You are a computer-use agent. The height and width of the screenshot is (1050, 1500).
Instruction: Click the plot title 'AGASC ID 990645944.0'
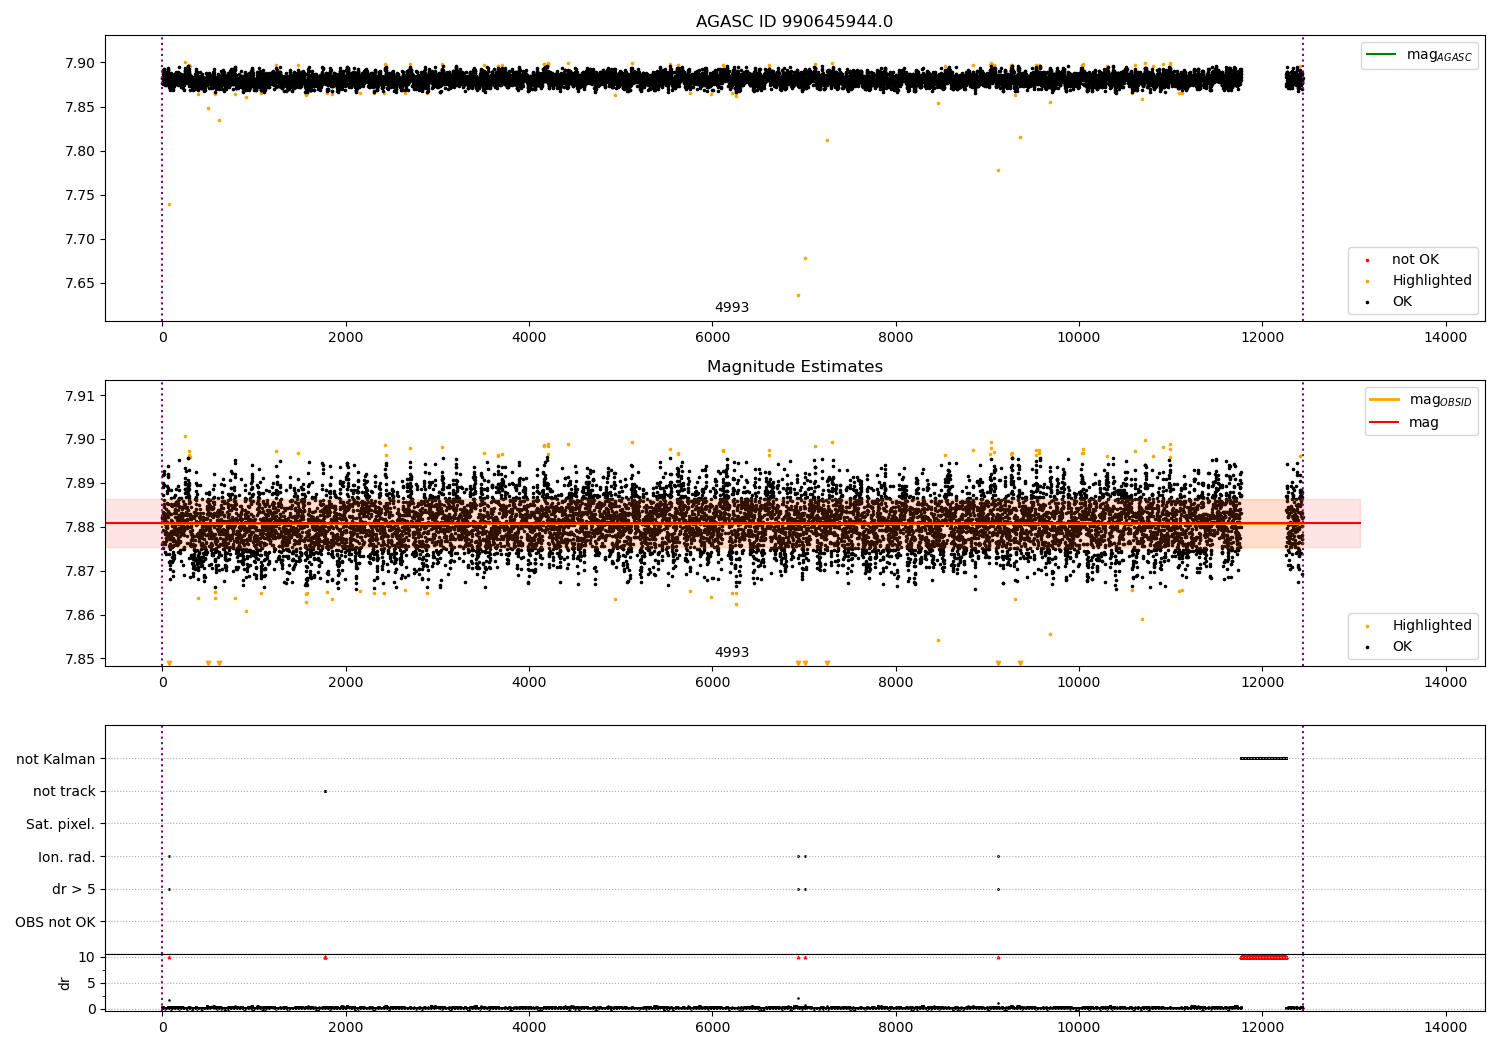(x=794, y=22)
